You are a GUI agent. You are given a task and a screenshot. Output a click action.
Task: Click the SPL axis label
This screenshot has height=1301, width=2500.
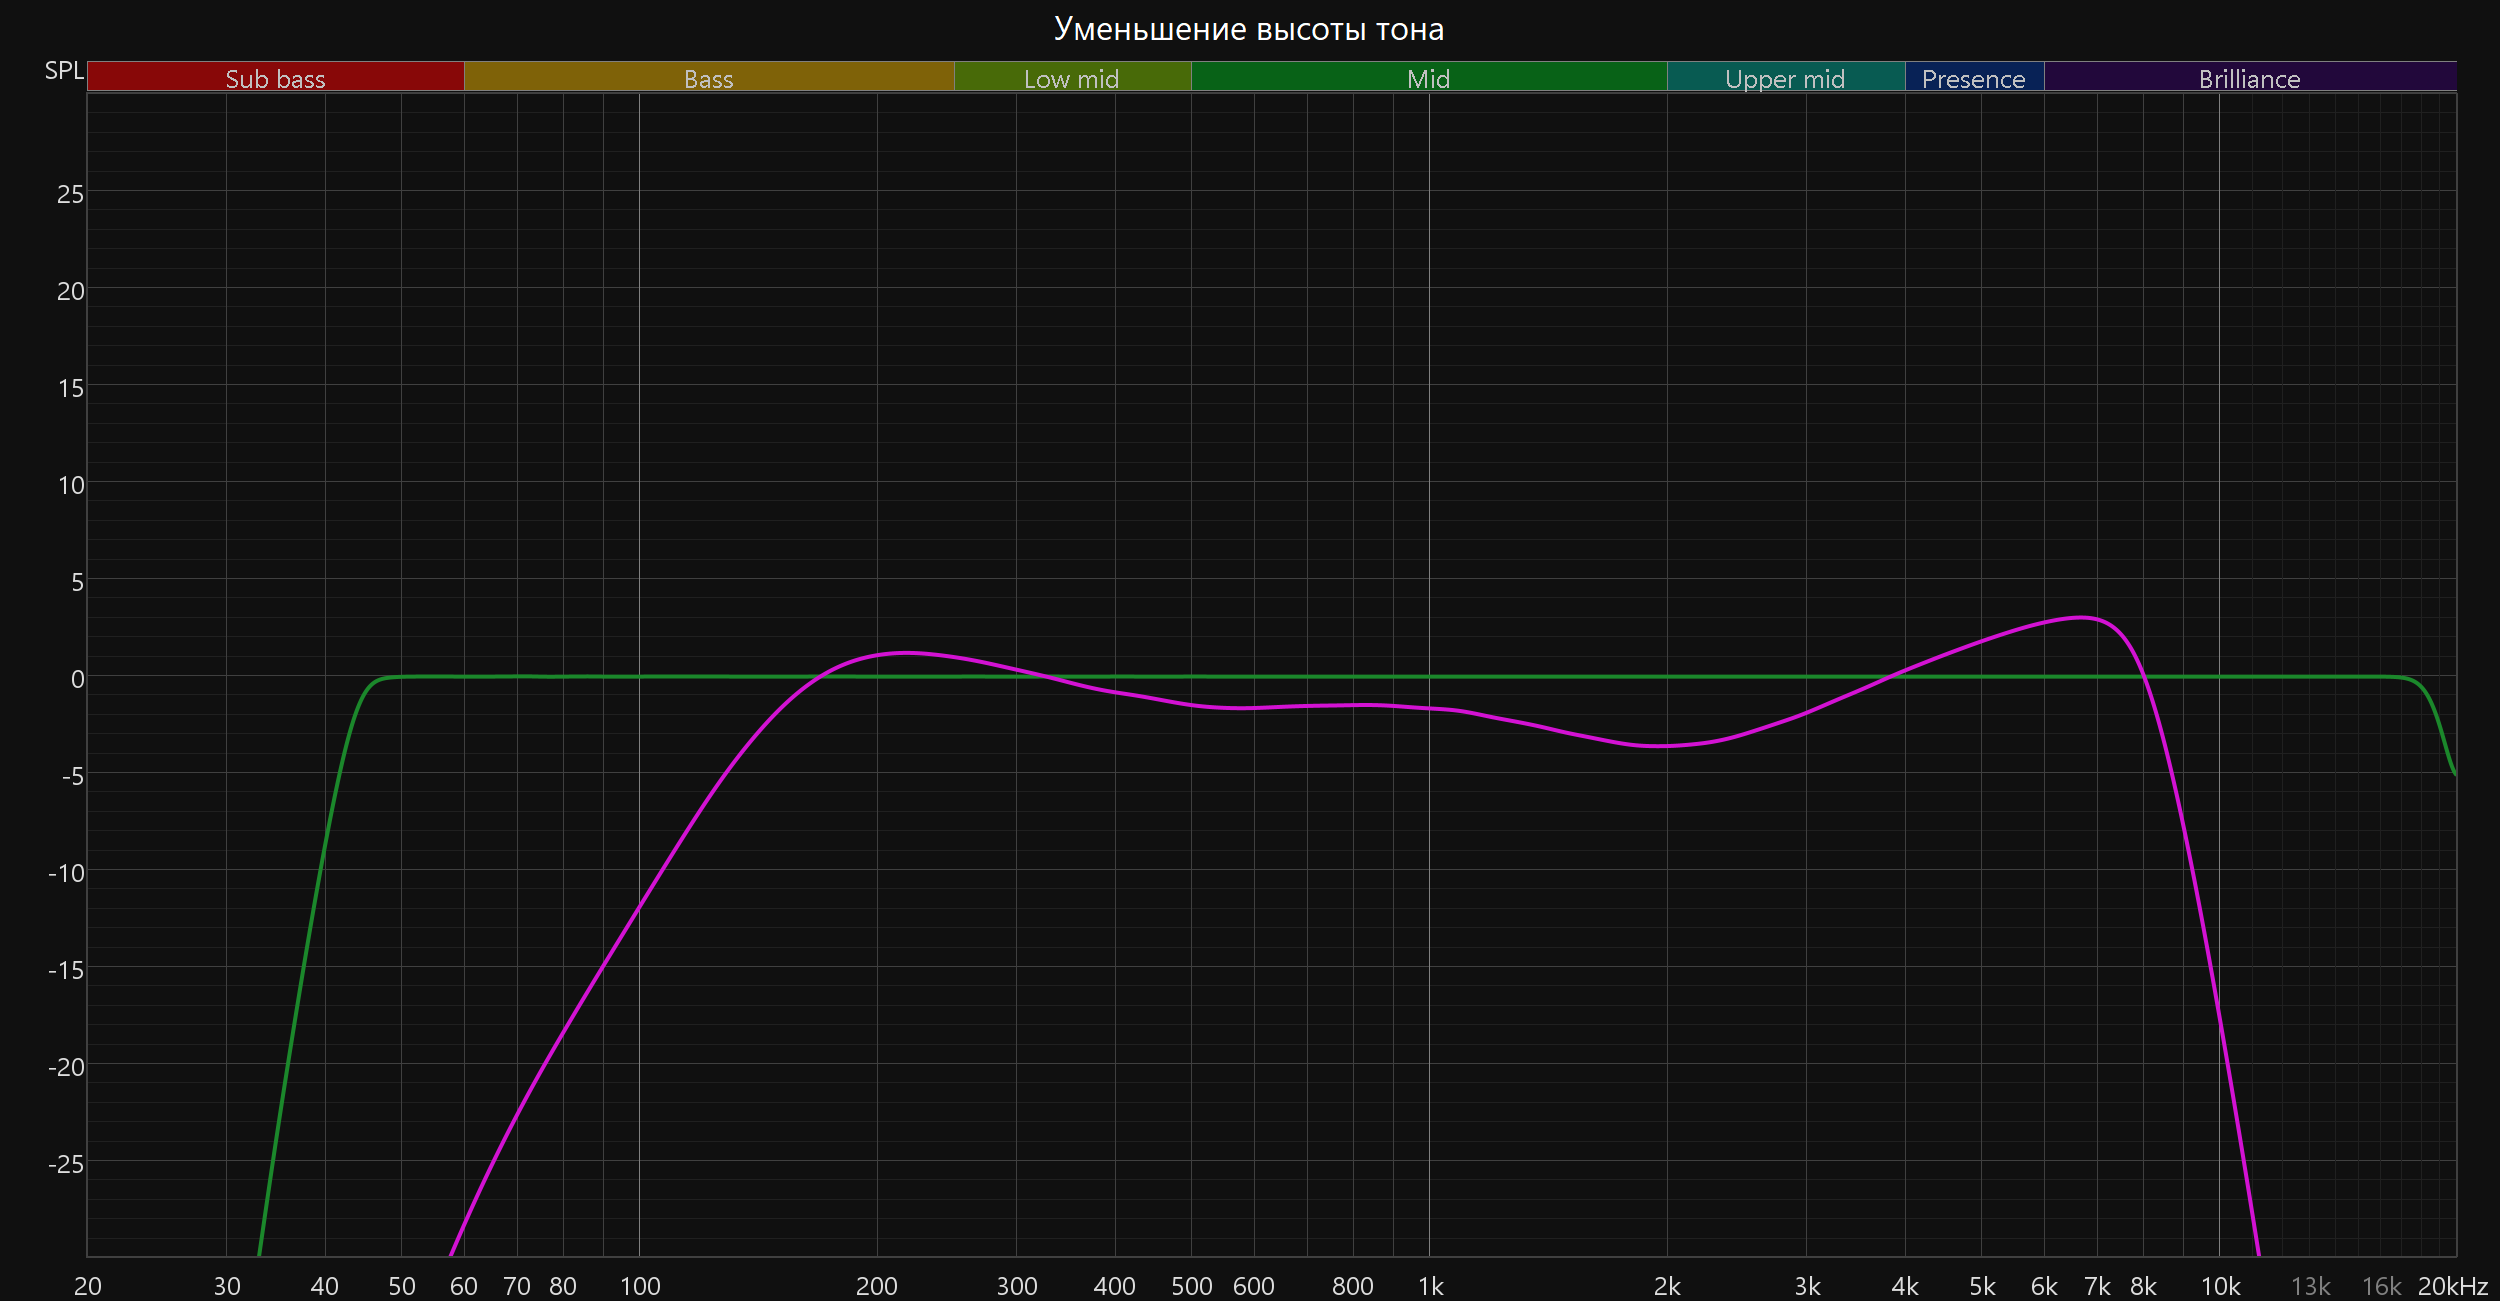64,71
